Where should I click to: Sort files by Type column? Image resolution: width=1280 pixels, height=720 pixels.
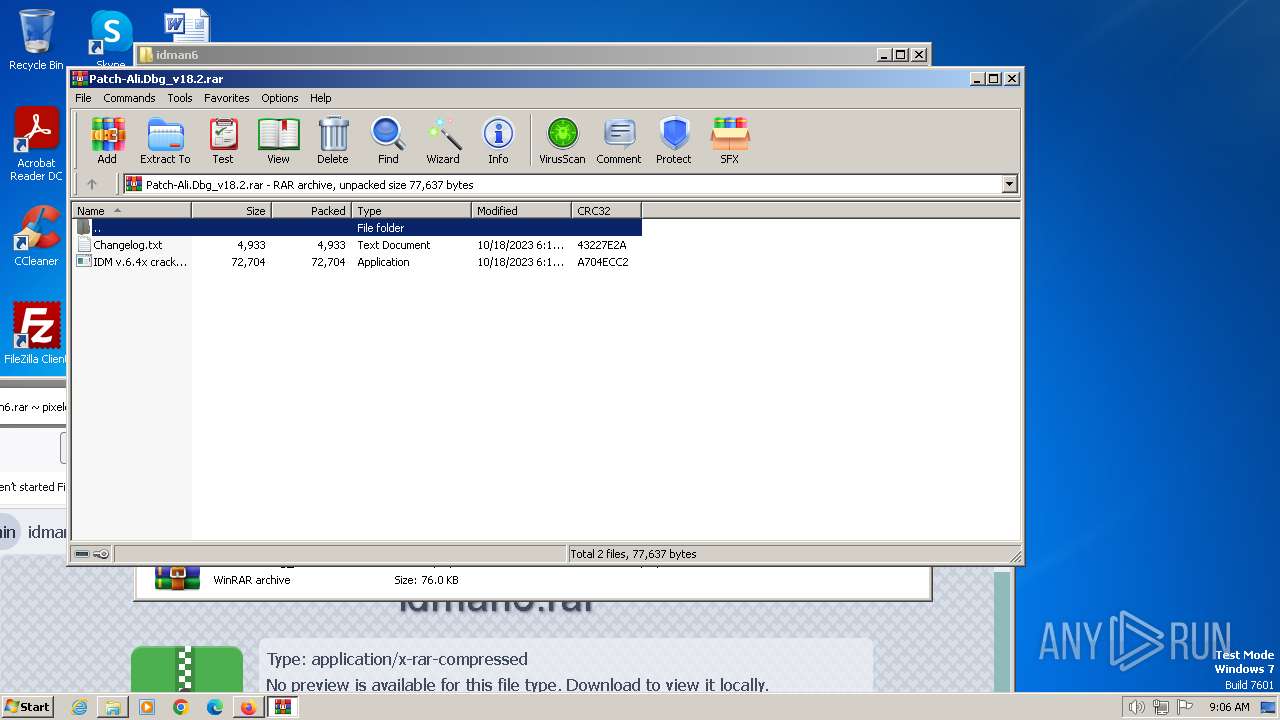point(411,211)
